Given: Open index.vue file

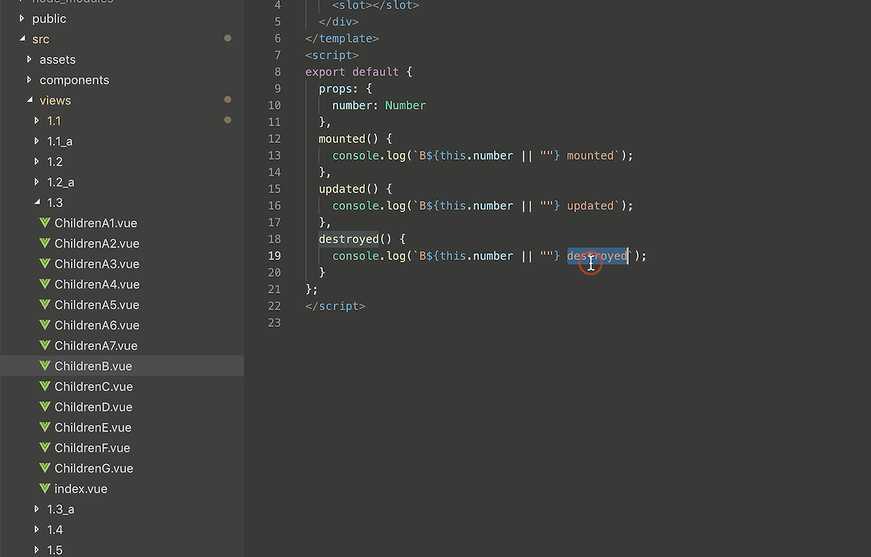Looking at the screenshot, I should click(x=81, y=489).
